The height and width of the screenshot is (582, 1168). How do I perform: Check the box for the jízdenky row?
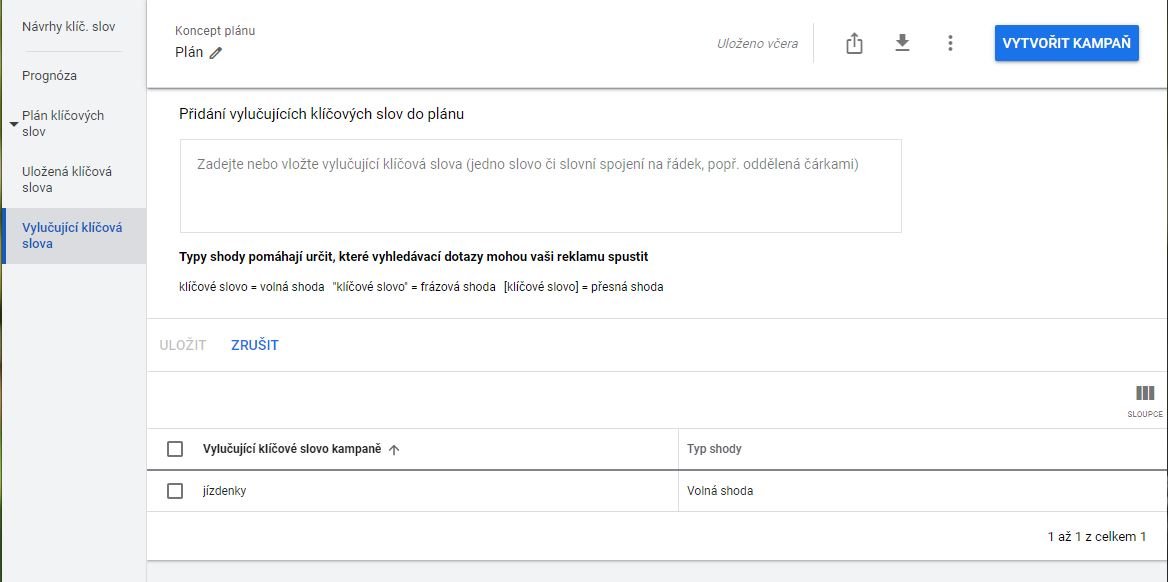point(175,491)
